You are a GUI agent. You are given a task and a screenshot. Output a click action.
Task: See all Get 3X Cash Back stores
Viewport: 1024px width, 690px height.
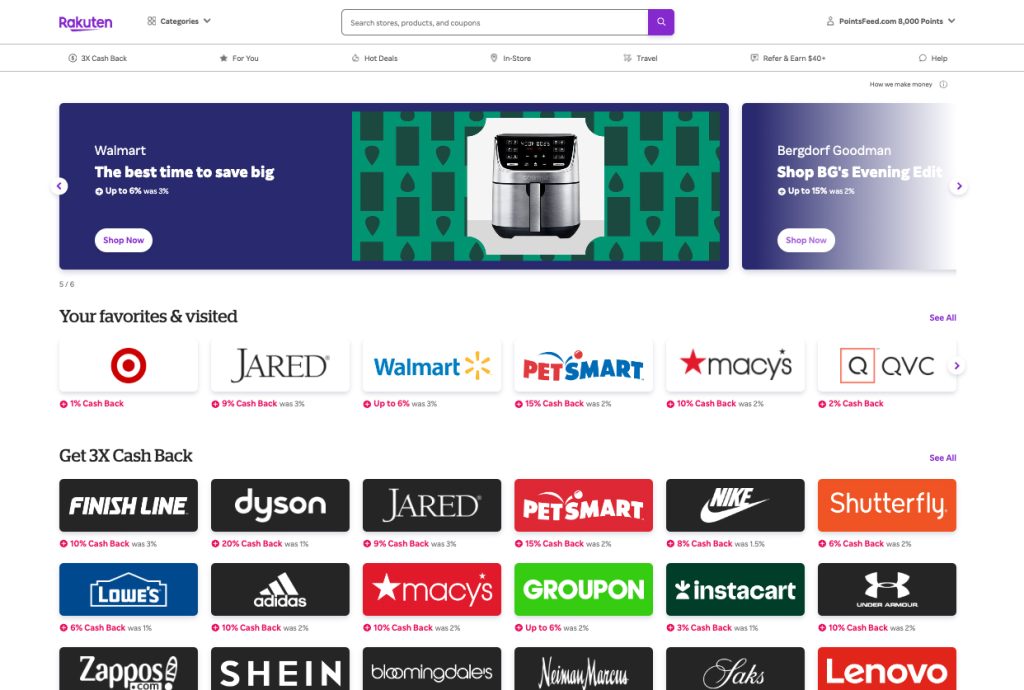[942, 458]
